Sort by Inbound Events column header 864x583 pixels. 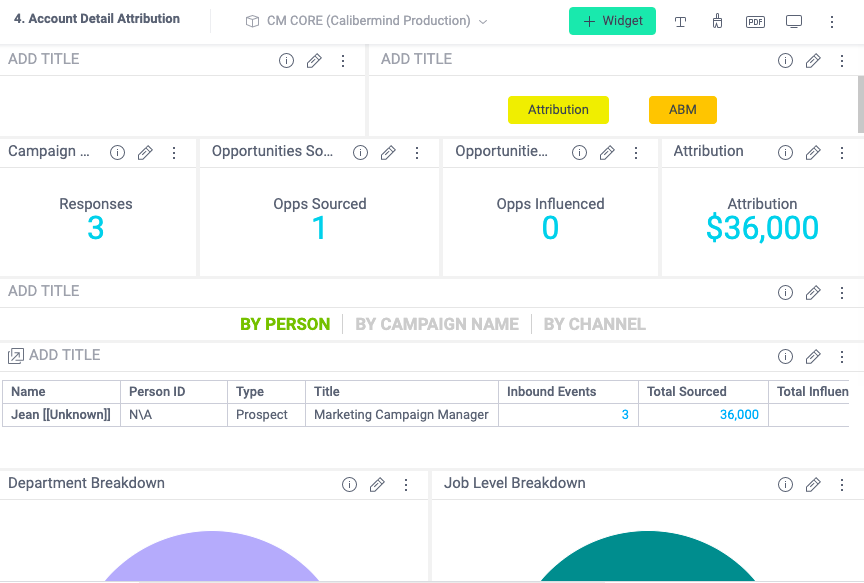568,392
